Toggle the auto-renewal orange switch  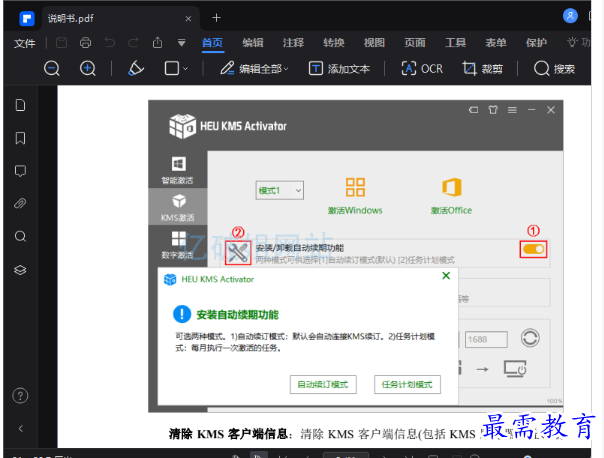pos(534,249)
